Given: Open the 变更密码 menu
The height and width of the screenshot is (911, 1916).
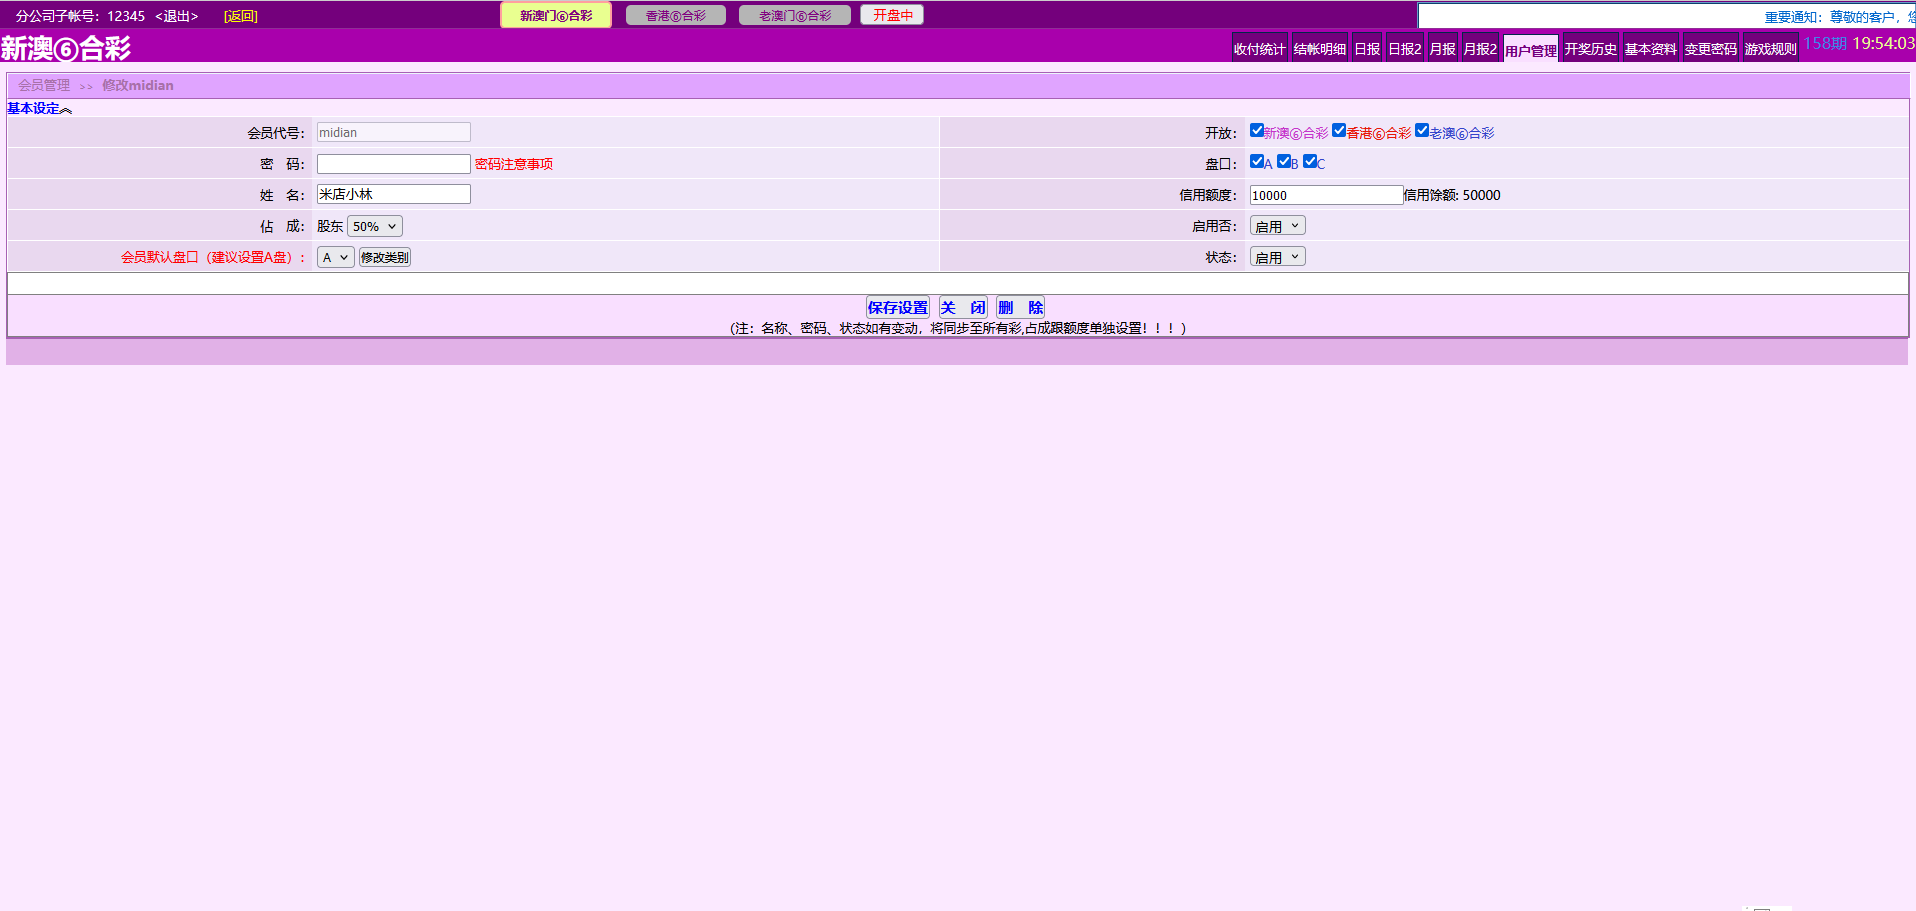Looking at the screenshot, I should tap(1711, 49).
